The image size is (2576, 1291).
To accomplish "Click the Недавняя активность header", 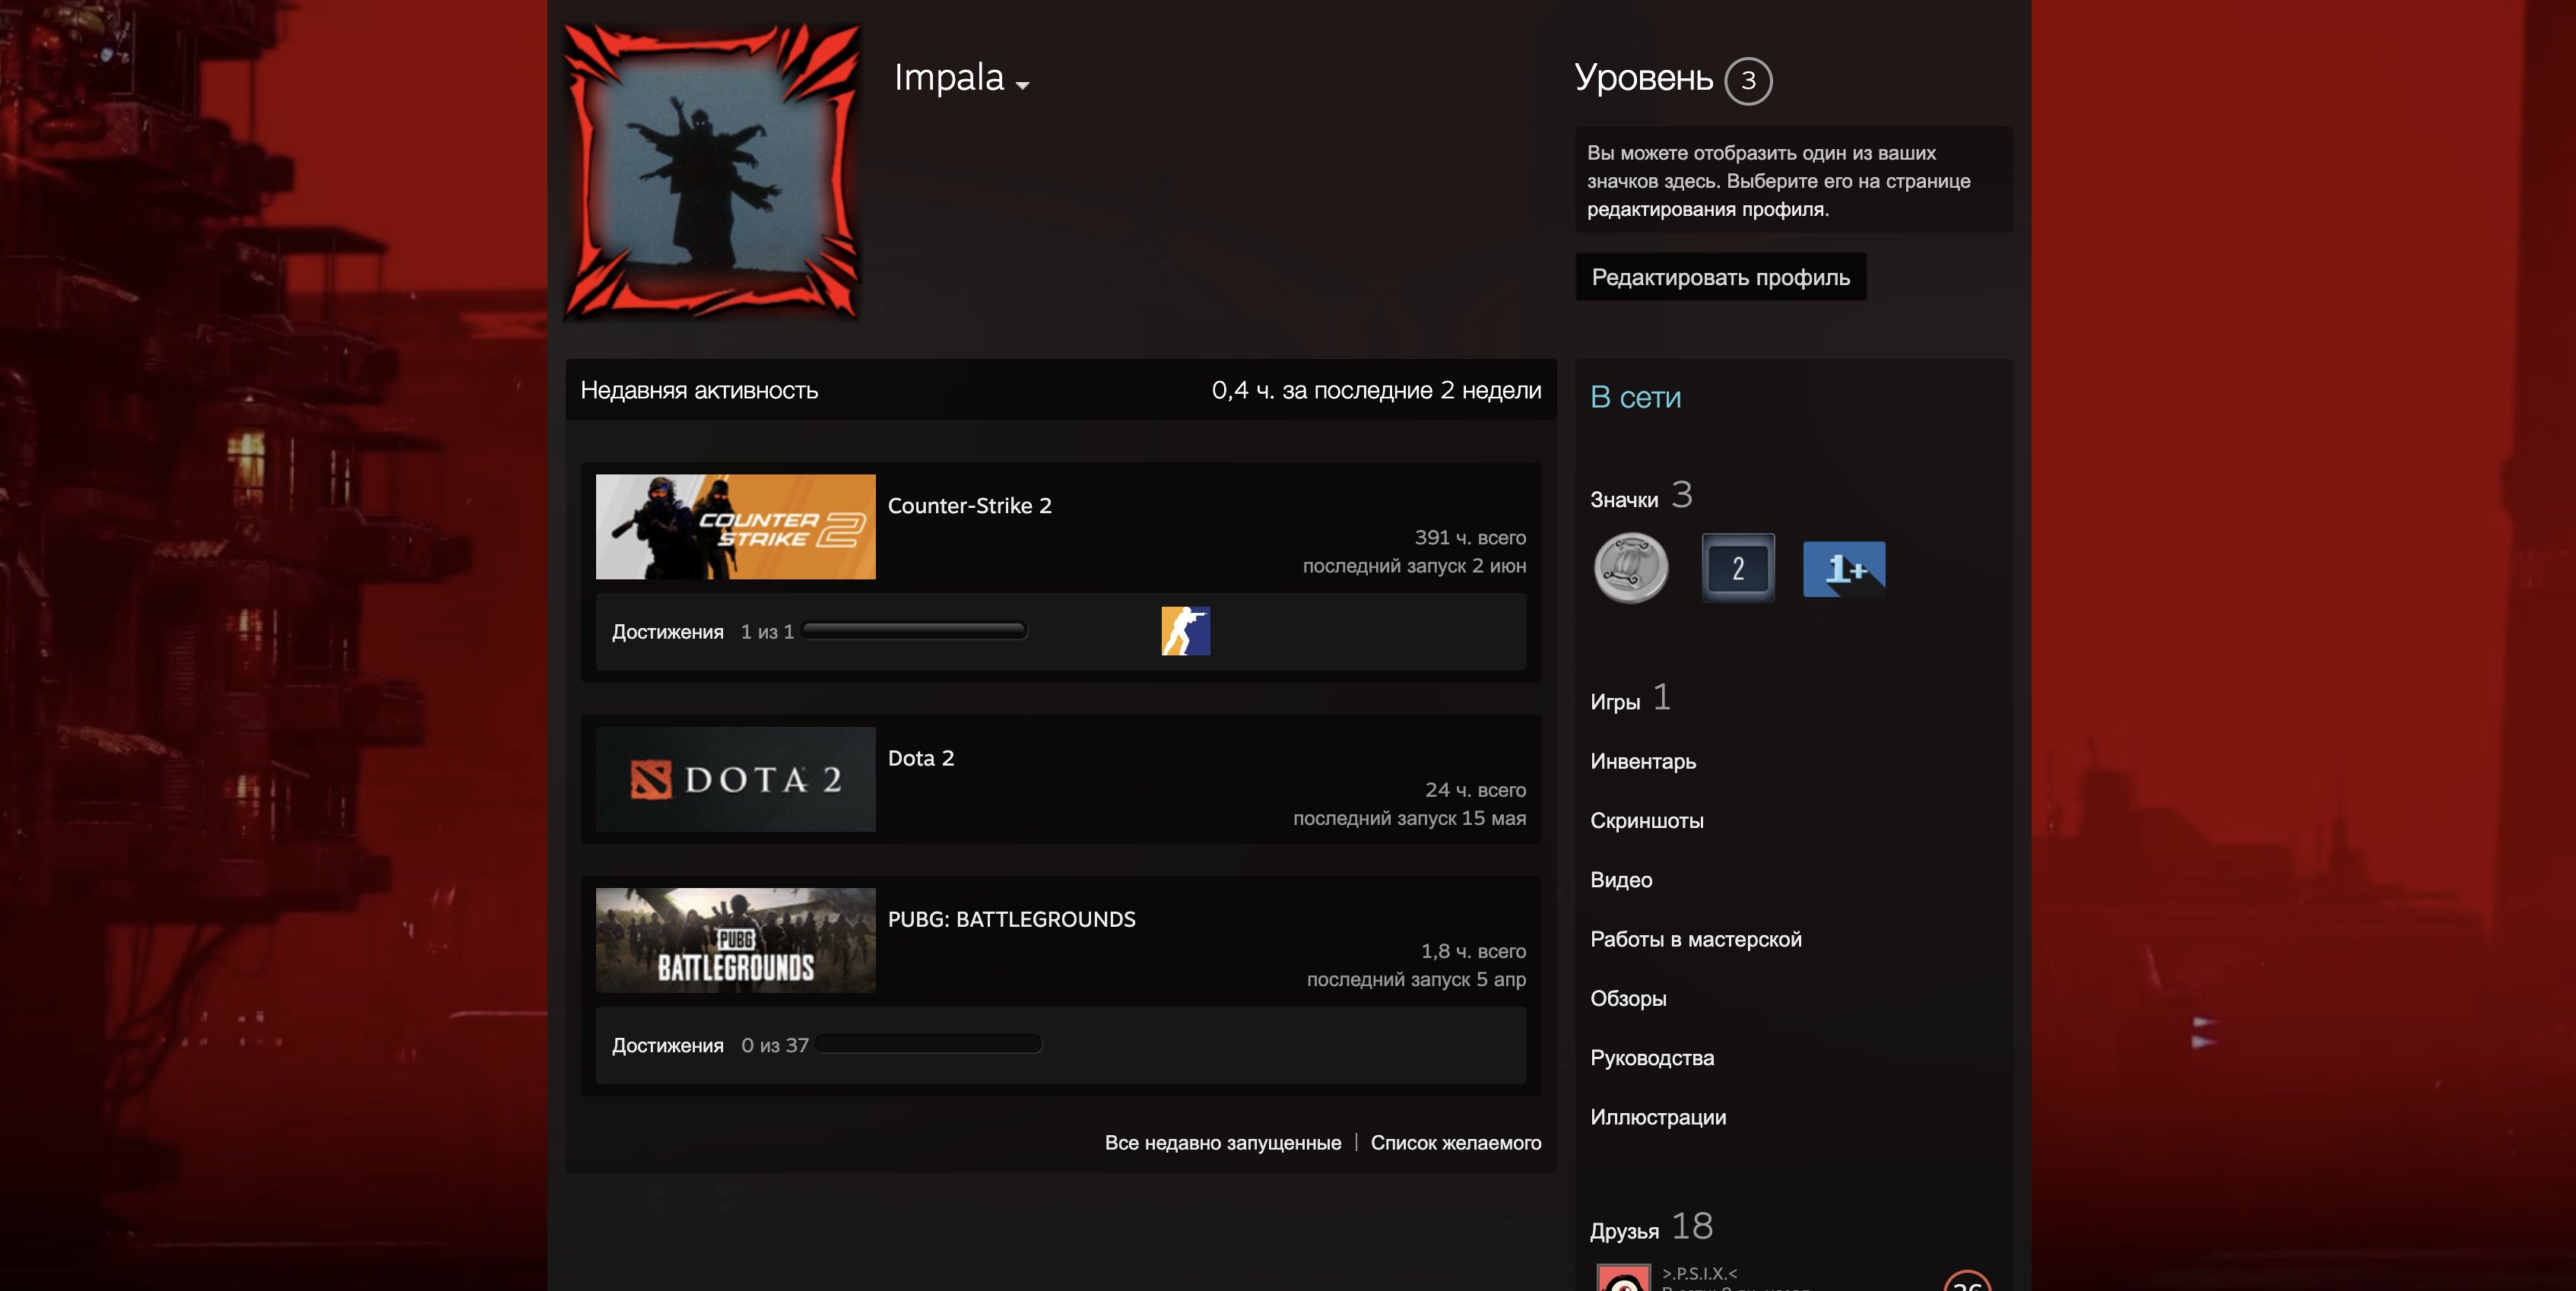I will point(699,390).
